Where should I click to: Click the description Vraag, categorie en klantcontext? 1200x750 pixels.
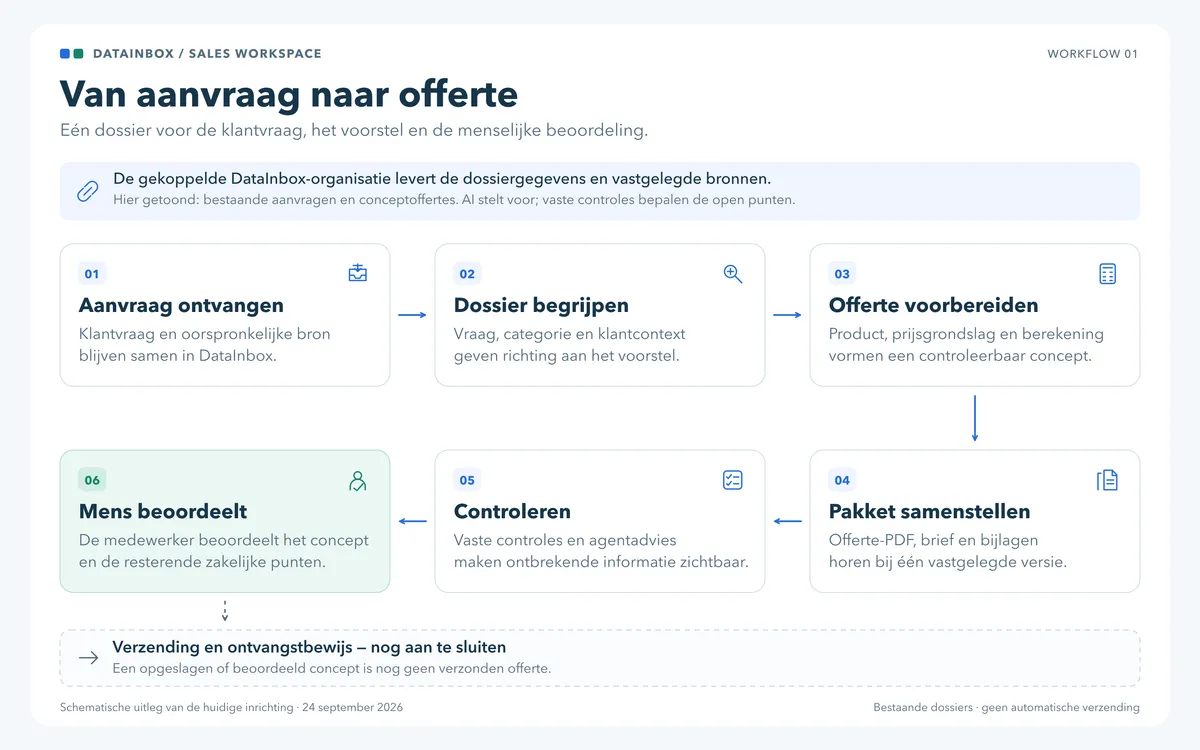tap(569, 344)
